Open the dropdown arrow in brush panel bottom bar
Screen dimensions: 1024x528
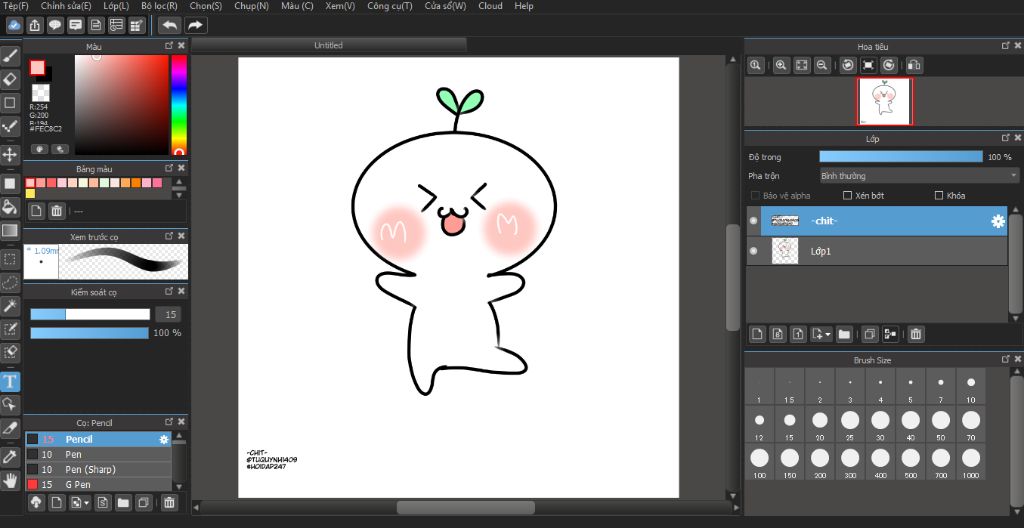point(86,503)
